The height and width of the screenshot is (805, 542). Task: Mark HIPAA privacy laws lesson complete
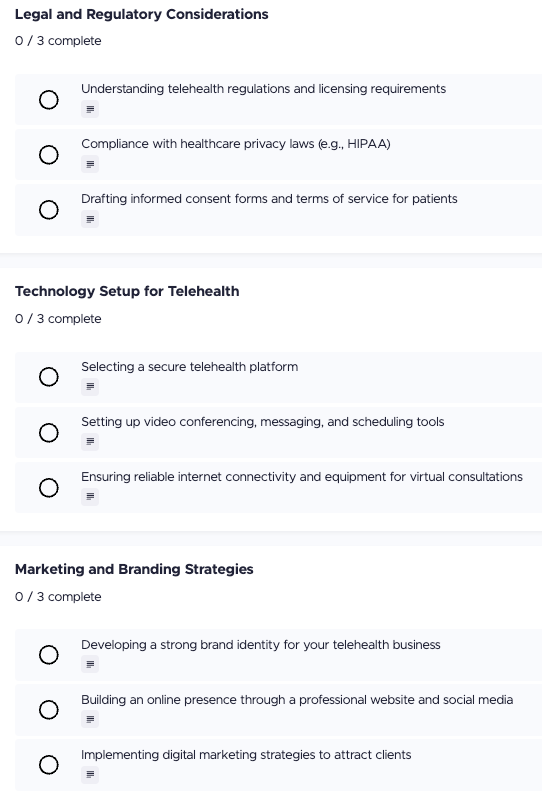[49, 155]
